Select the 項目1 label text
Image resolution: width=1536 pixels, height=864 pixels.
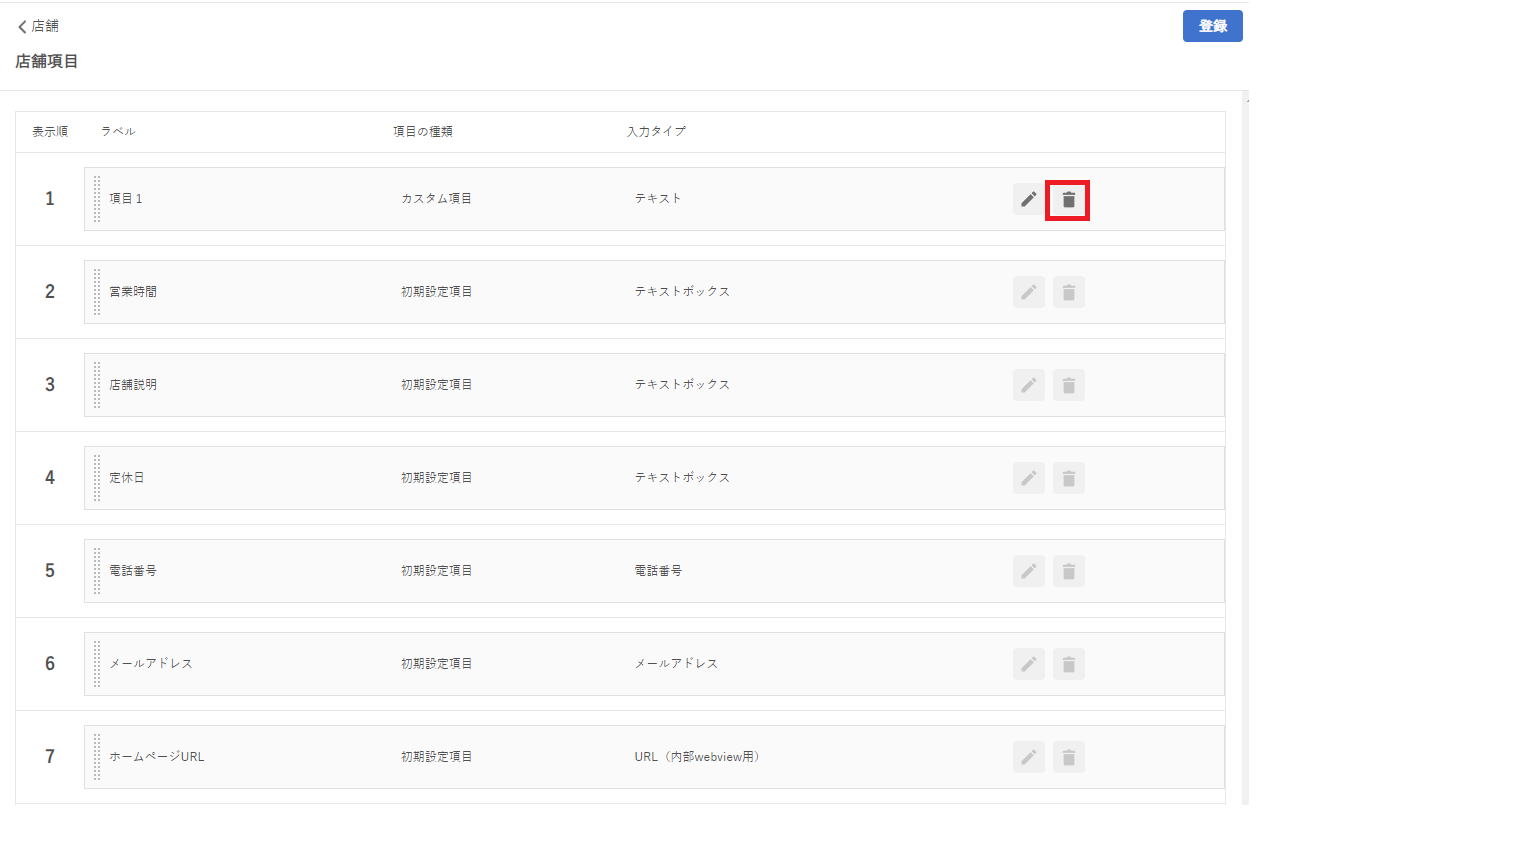point(126,199)
